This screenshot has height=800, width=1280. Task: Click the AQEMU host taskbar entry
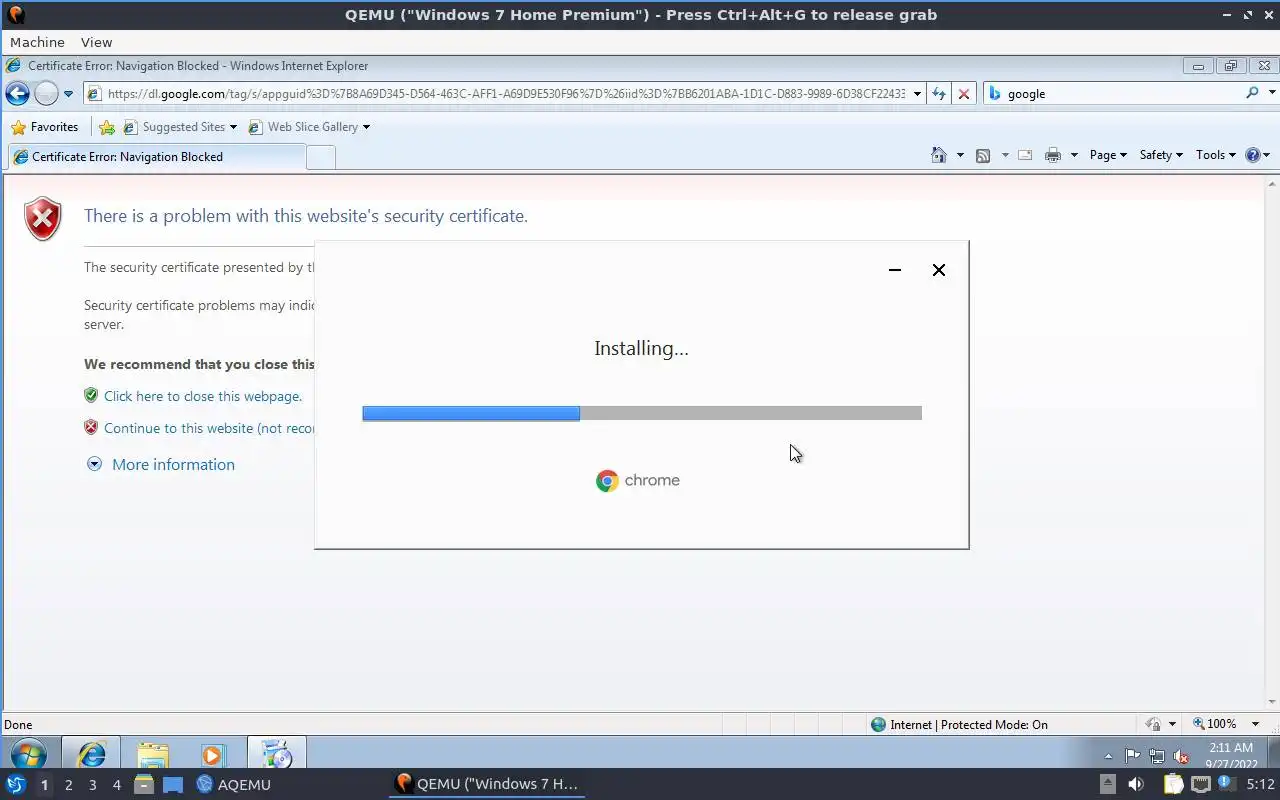coord(234,785)
